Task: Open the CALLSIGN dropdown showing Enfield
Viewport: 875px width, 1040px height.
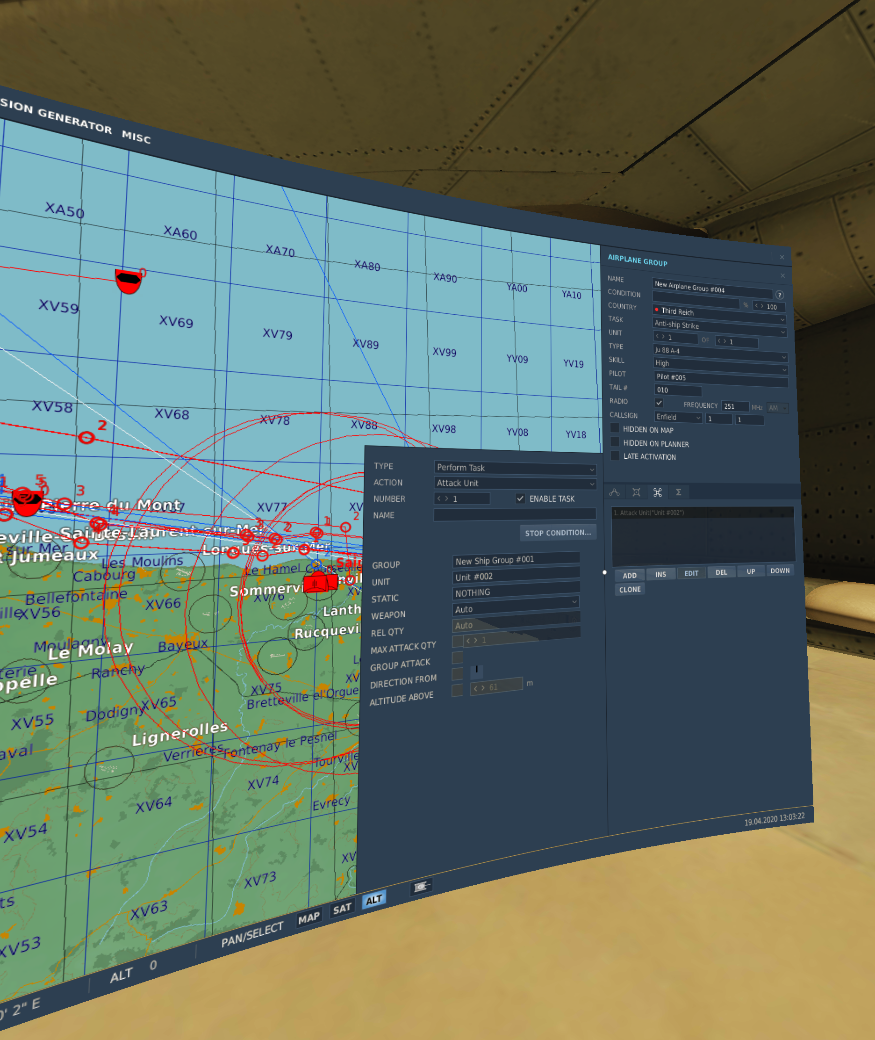Action: [x=678, y=417]
